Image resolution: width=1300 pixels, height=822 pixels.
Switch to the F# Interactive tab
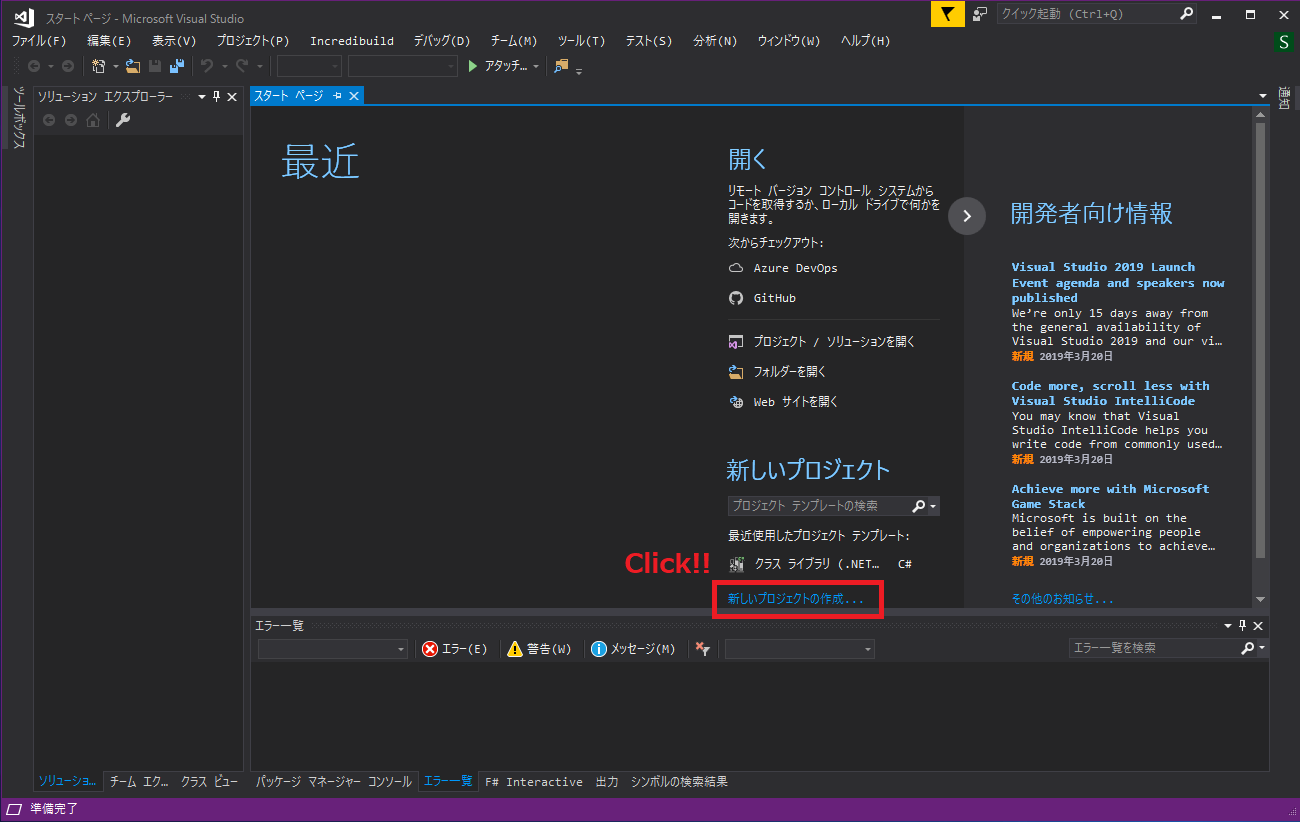pyautogui.click(x=534, y=781)
